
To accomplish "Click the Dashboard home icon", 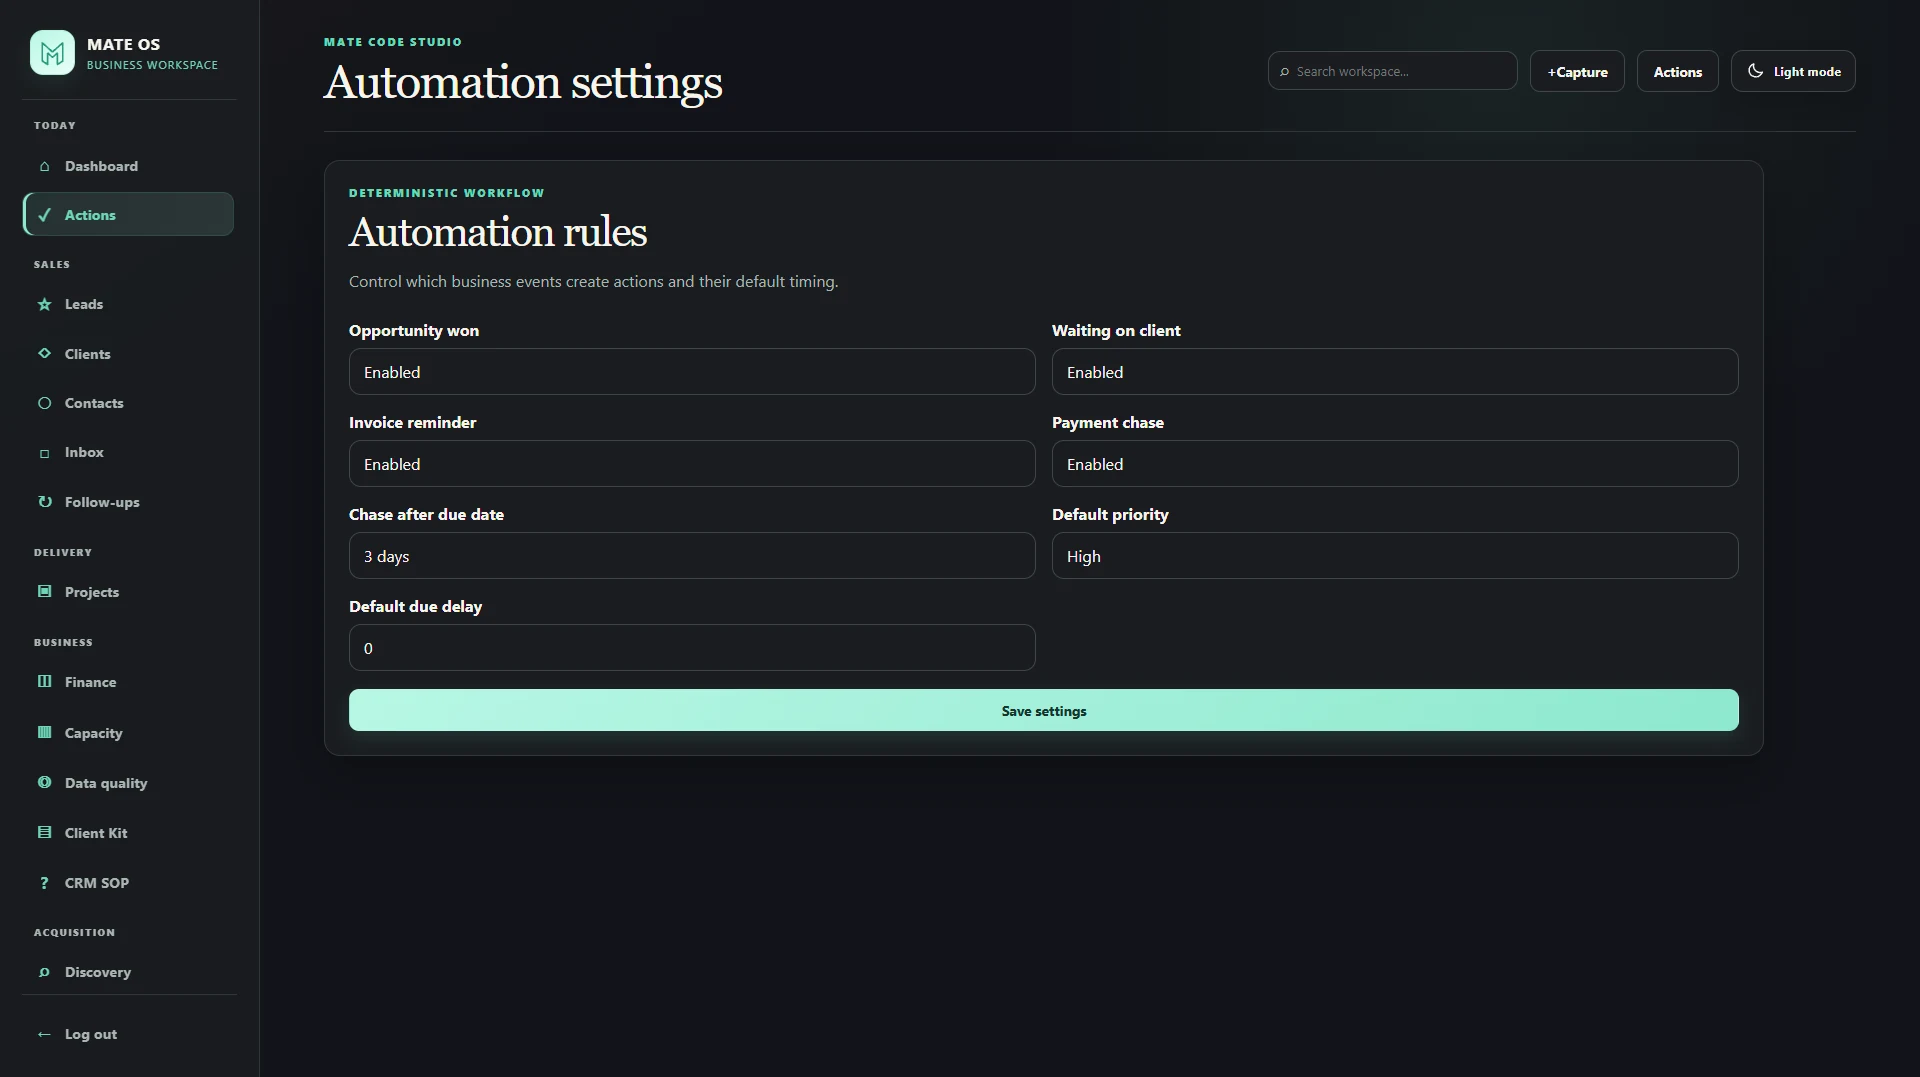I will pyautogui.click(x=44, y=166).
